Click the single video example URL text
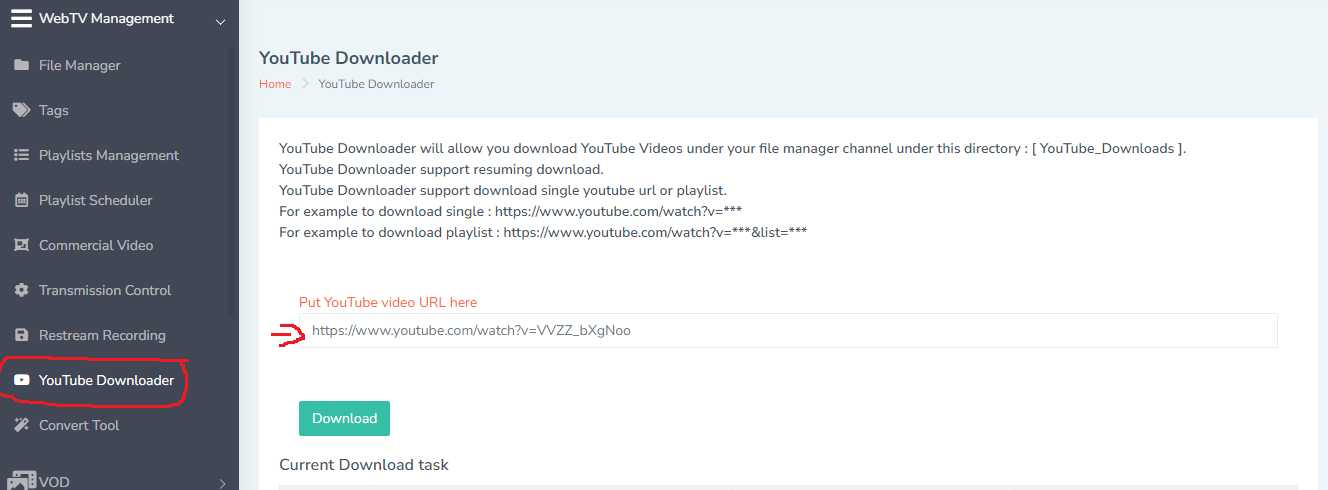The image size is (1328, 490). click(x=618, y=211)
